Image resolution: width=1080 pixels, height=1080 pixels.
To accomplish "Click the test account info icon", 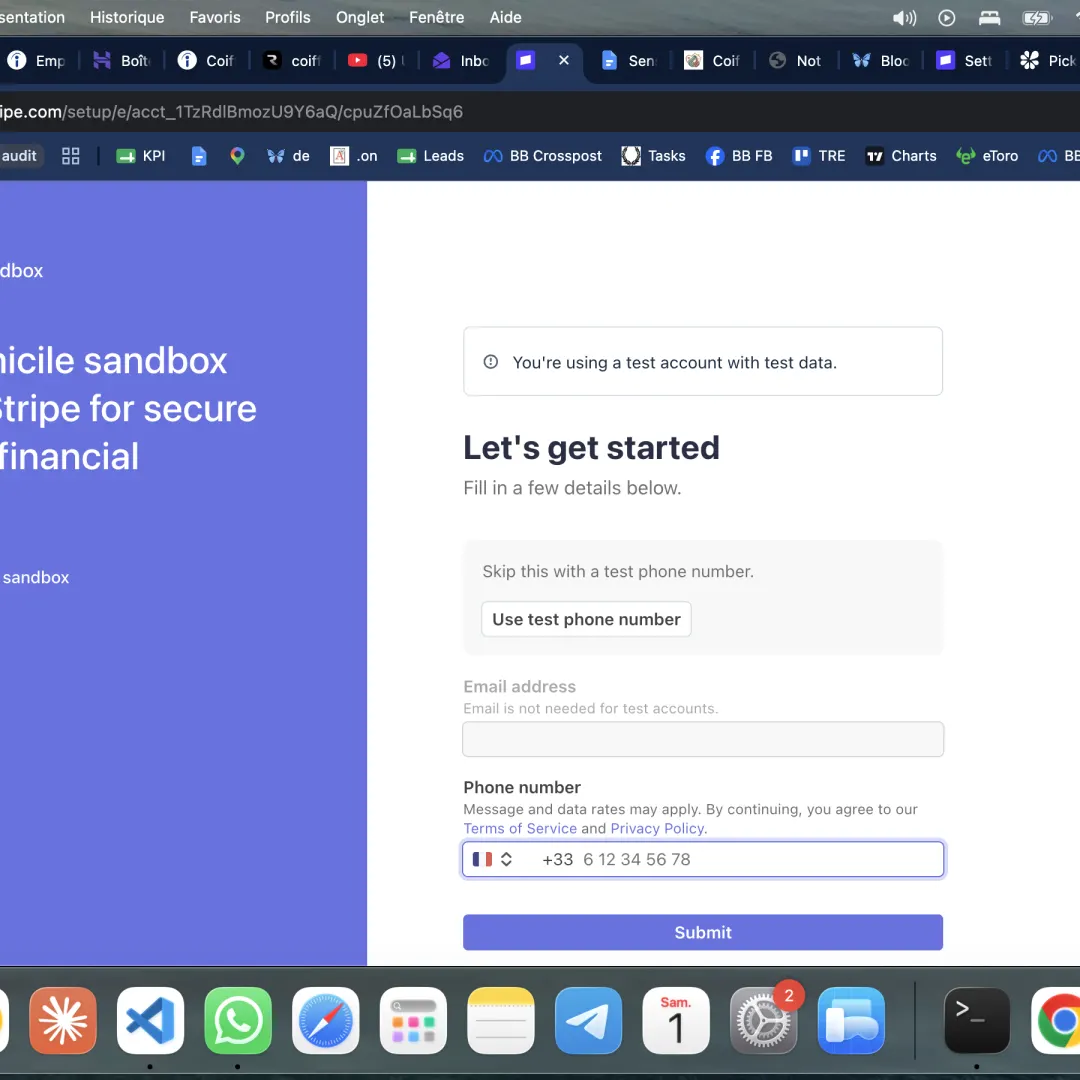I will (x=490, y=362).
